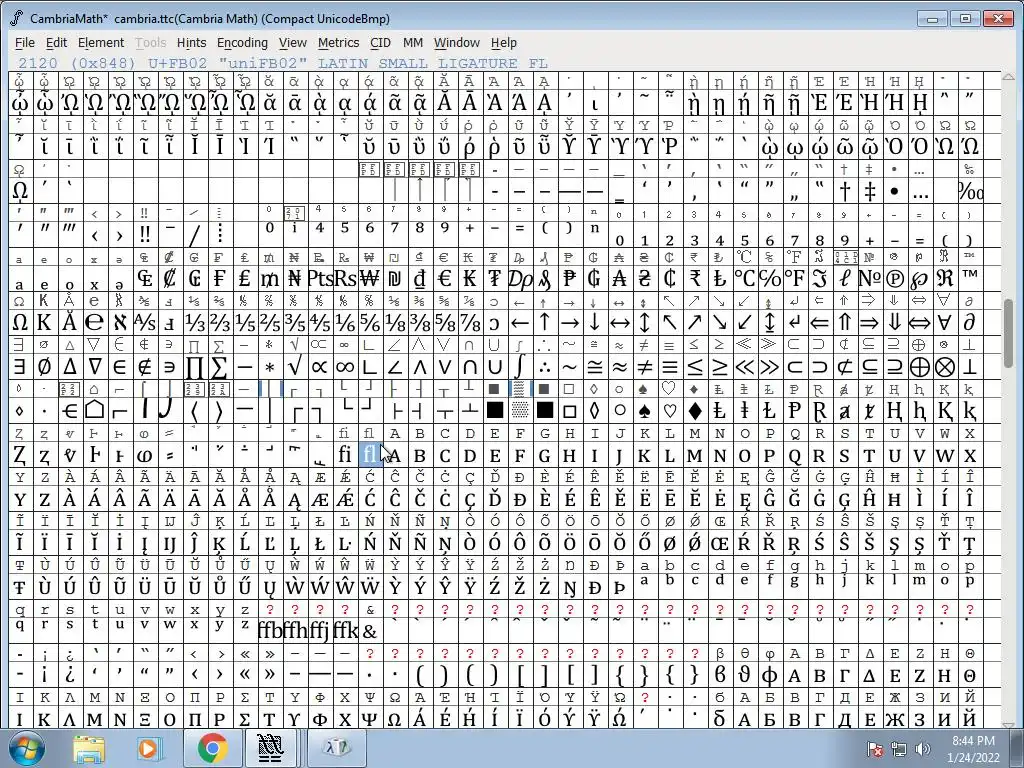Select the double dagger ‡ glyph
The width and height of the screenshot is (1024, 768).
870,191
